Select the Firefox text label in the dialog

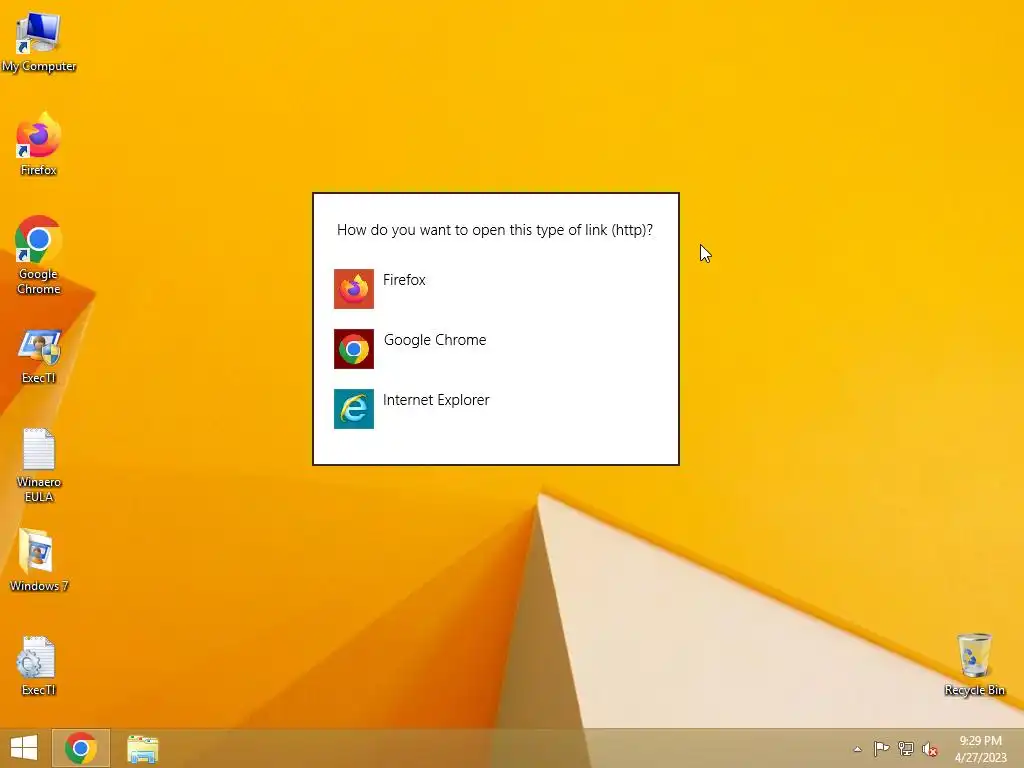tap(404, 280)
